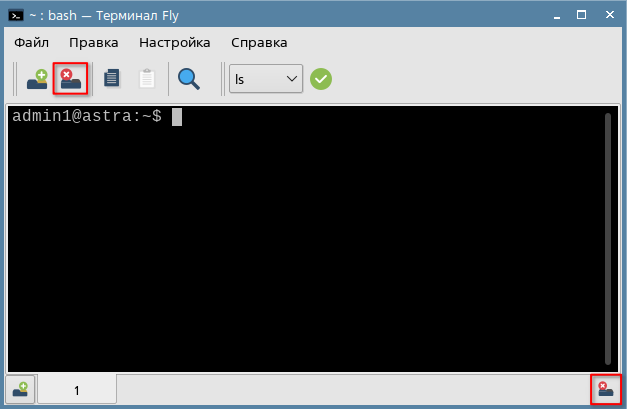This screenshot has height=409, width=627.
Task: Run selected command with green checkmark
Action: 321,79
